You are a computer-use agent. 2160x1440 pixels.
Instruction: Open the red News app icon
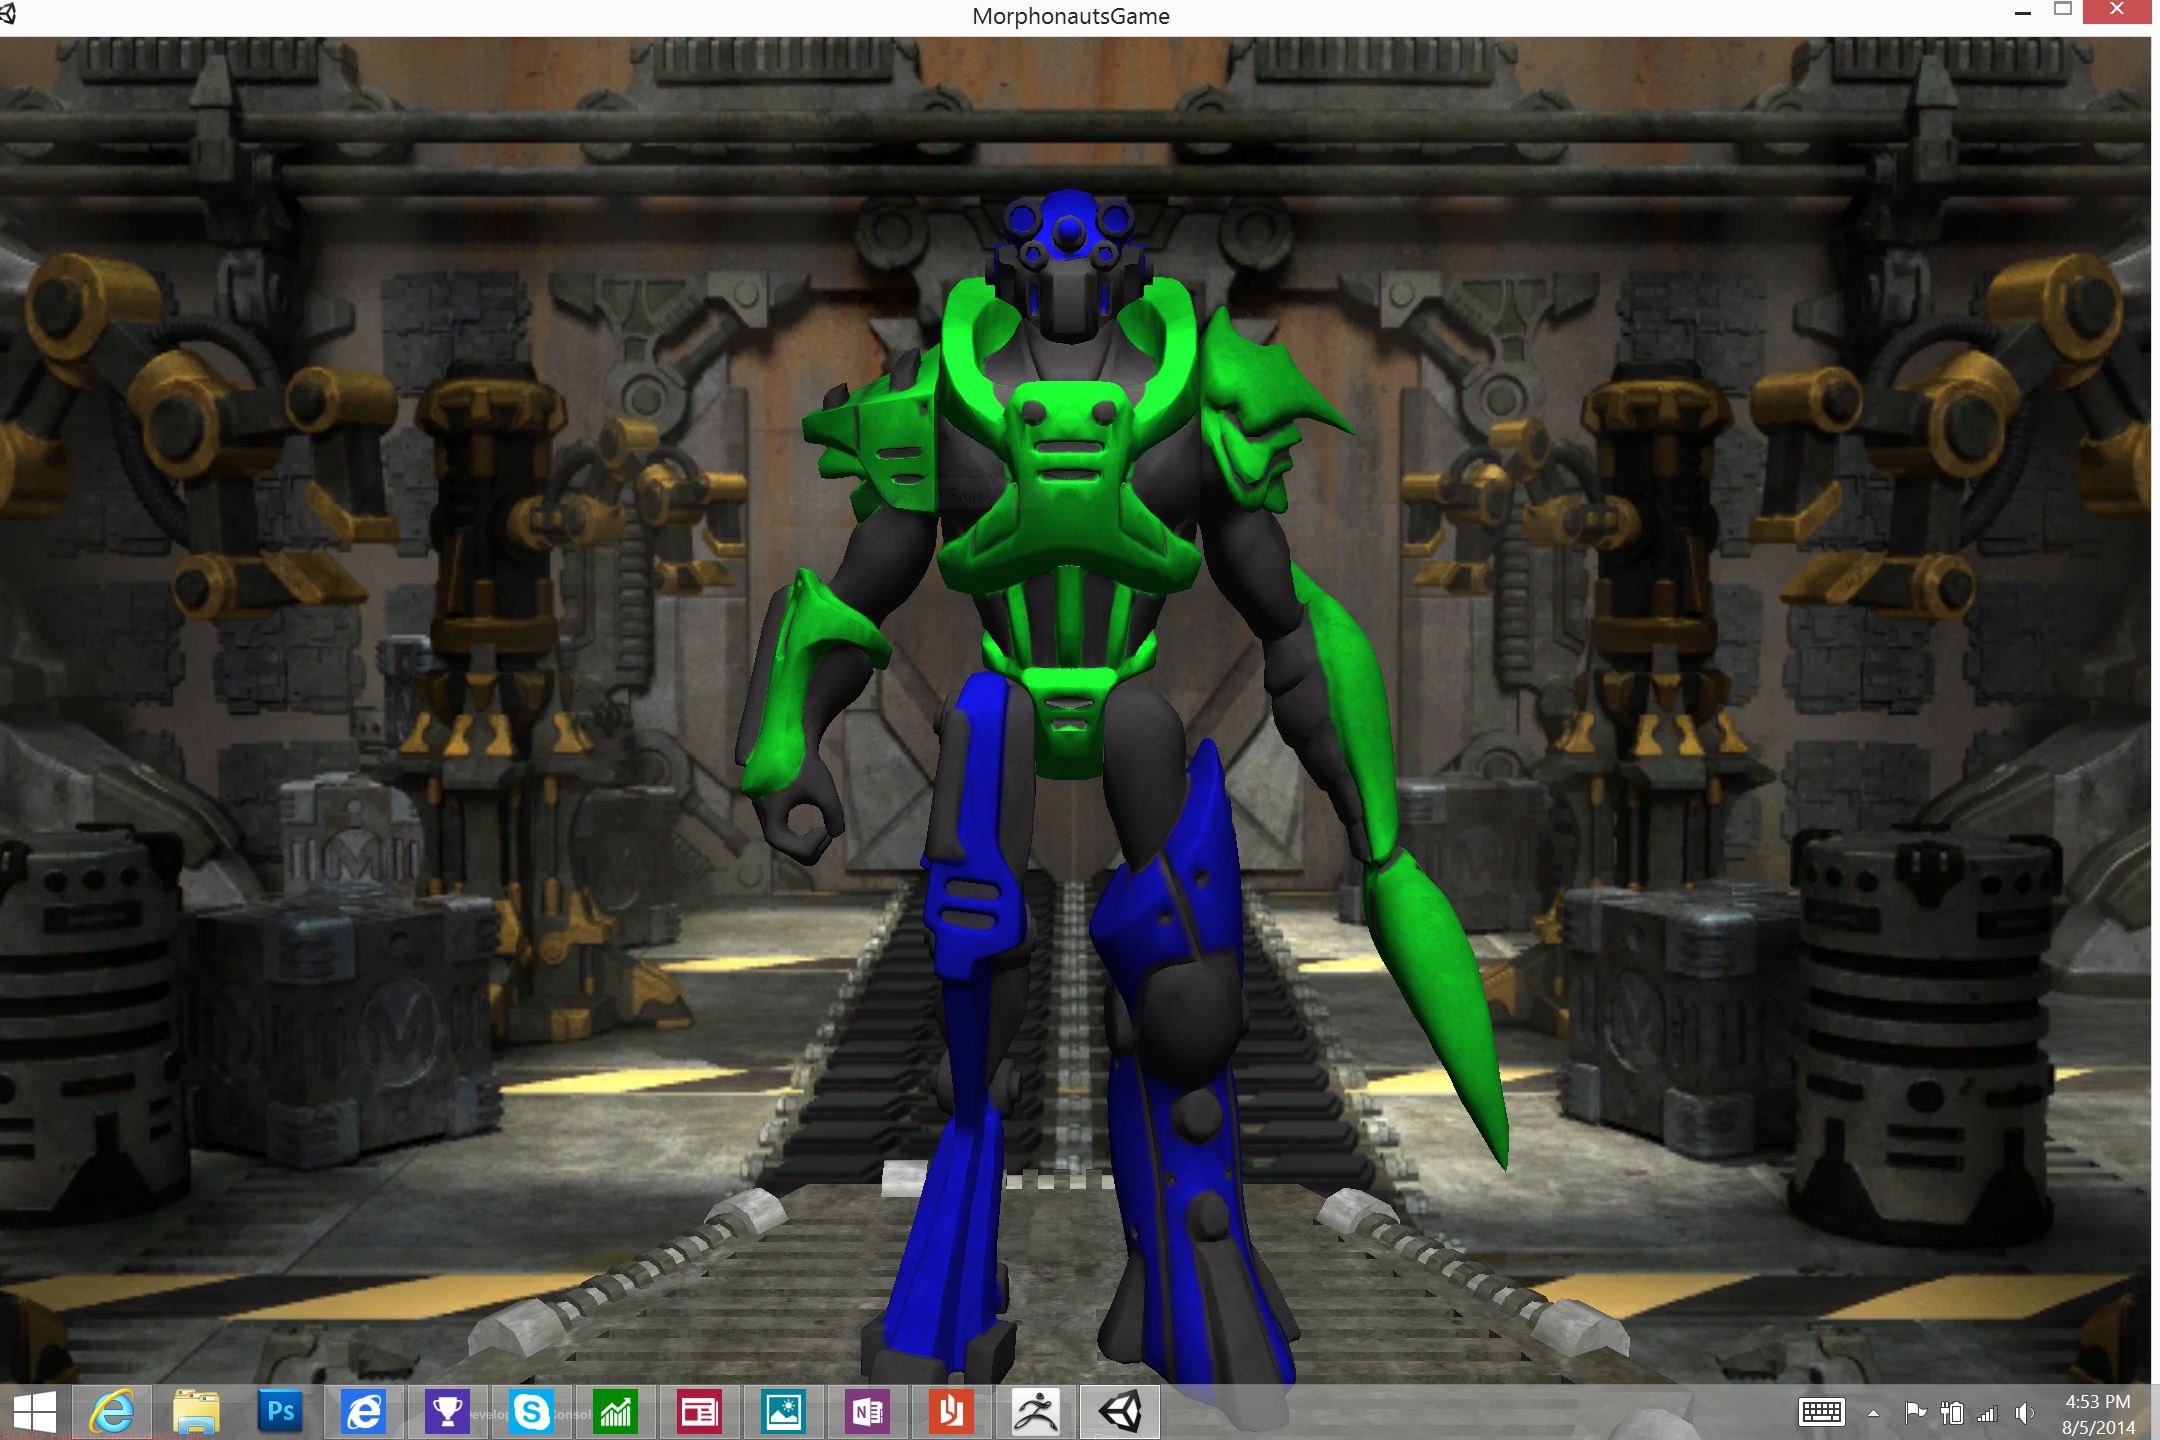pos(699,1412)
